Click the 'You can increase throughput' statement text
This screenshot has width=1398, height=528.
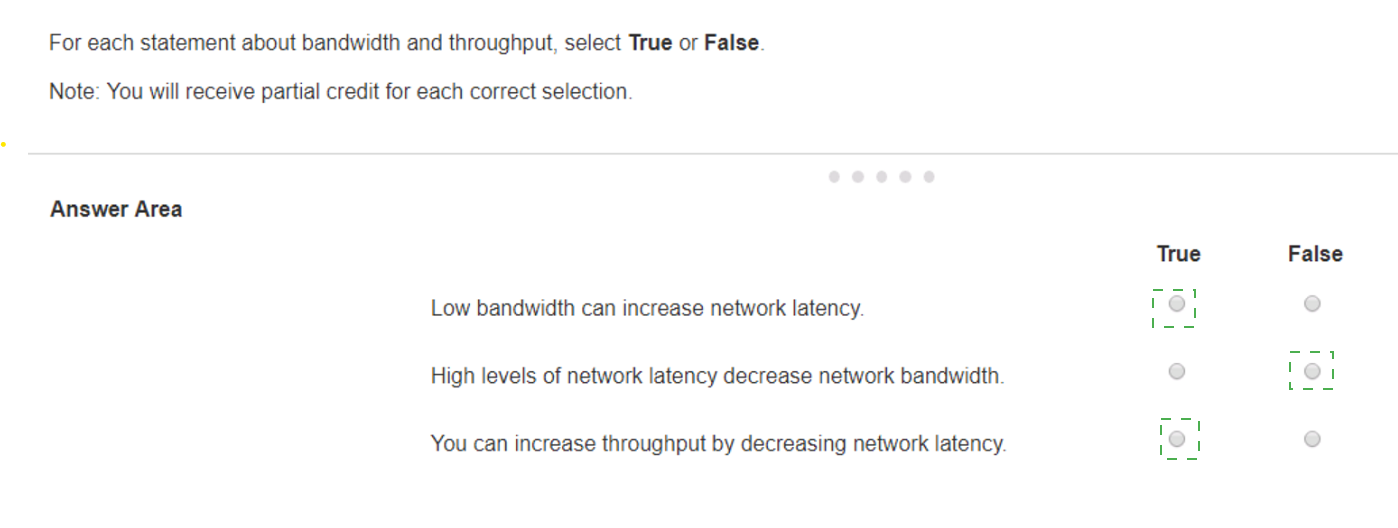tap(718, 443)
